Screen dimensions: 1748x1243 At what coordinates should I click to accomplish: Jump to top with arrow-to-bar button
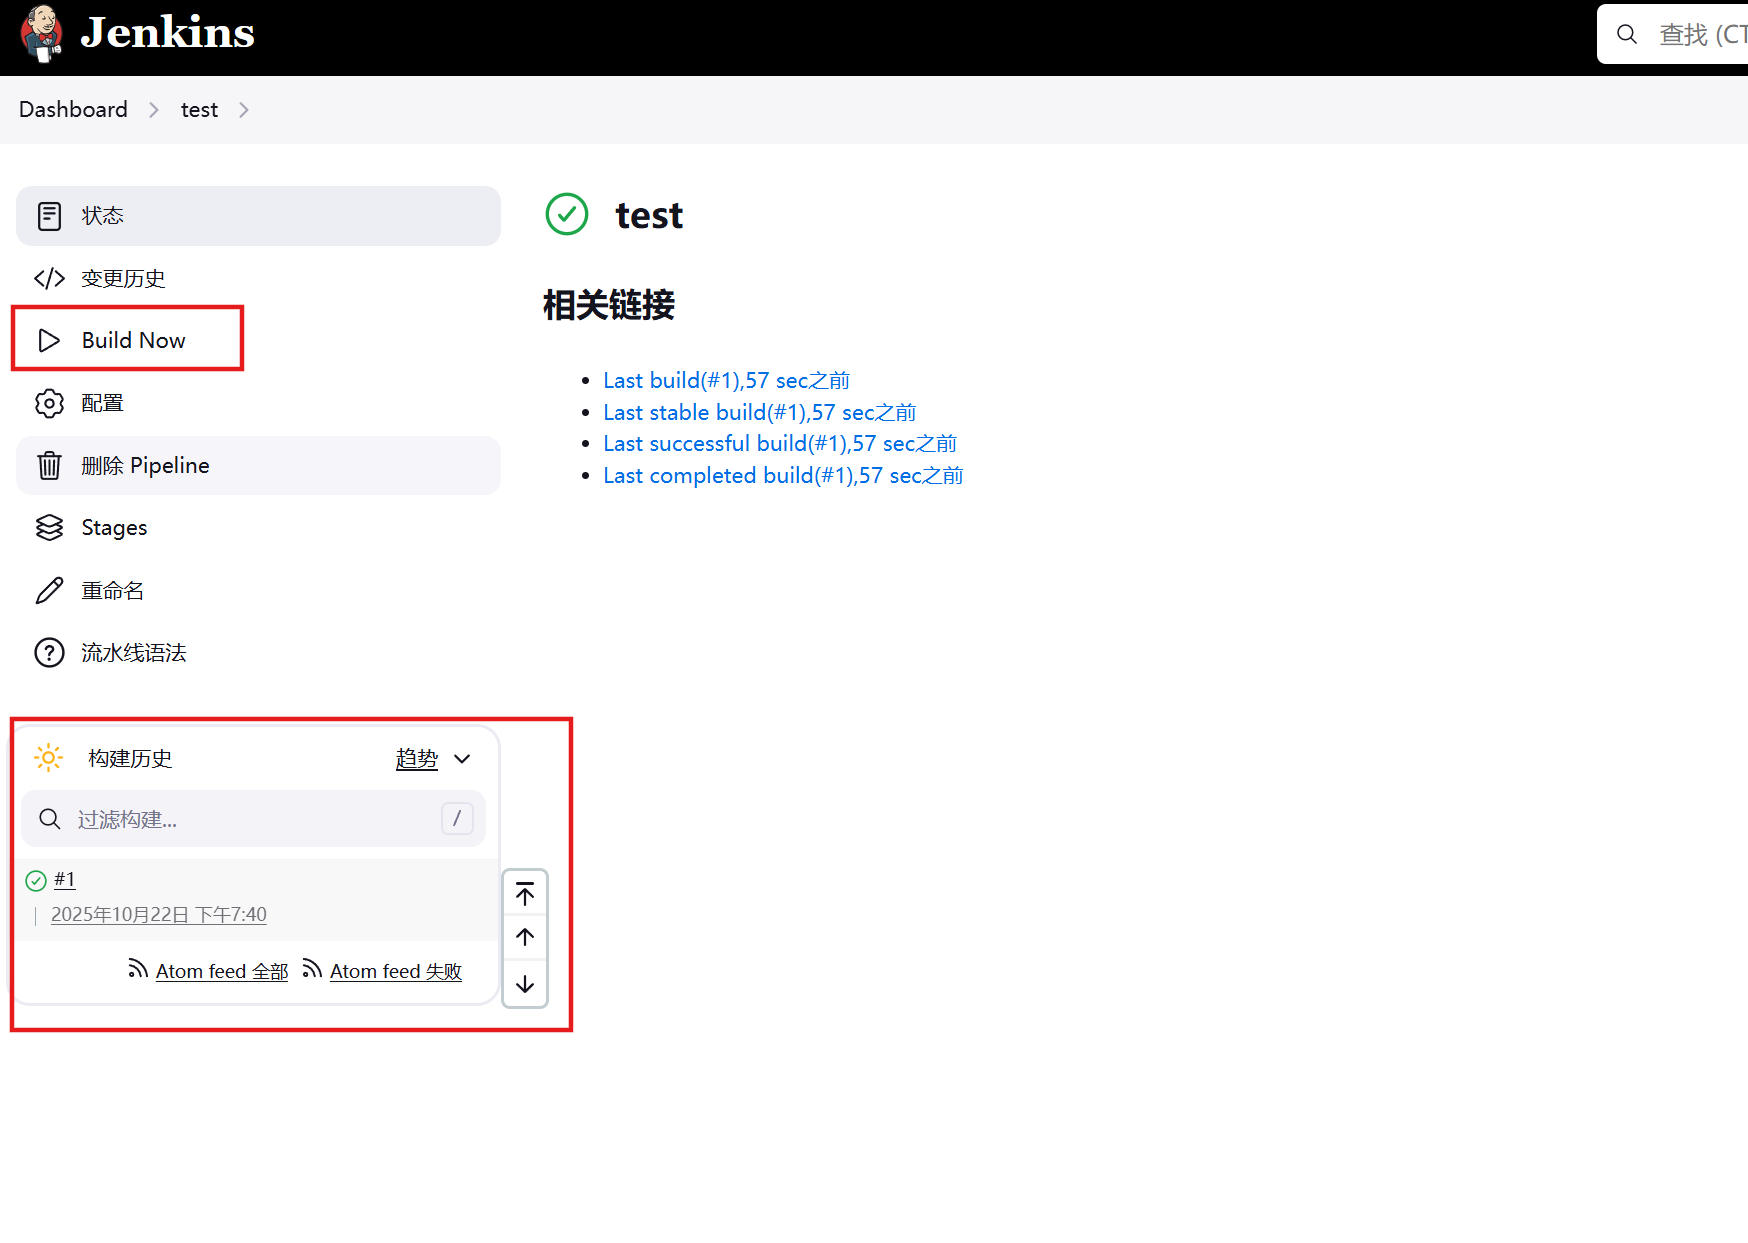click(525, 893)
